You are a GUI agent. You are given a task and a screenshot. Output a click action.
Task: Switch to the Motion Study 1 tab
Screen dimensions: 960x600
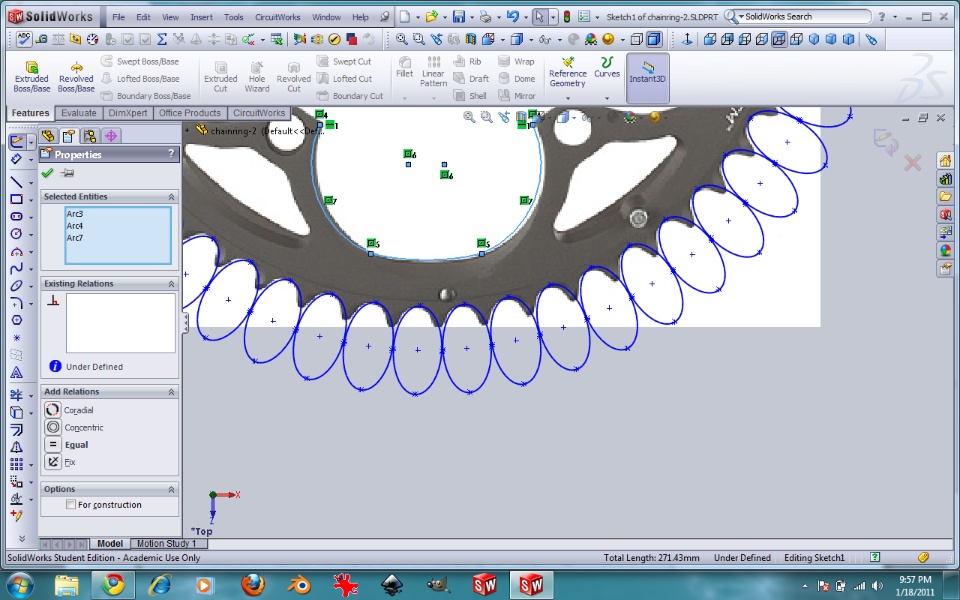pos(167,543)
